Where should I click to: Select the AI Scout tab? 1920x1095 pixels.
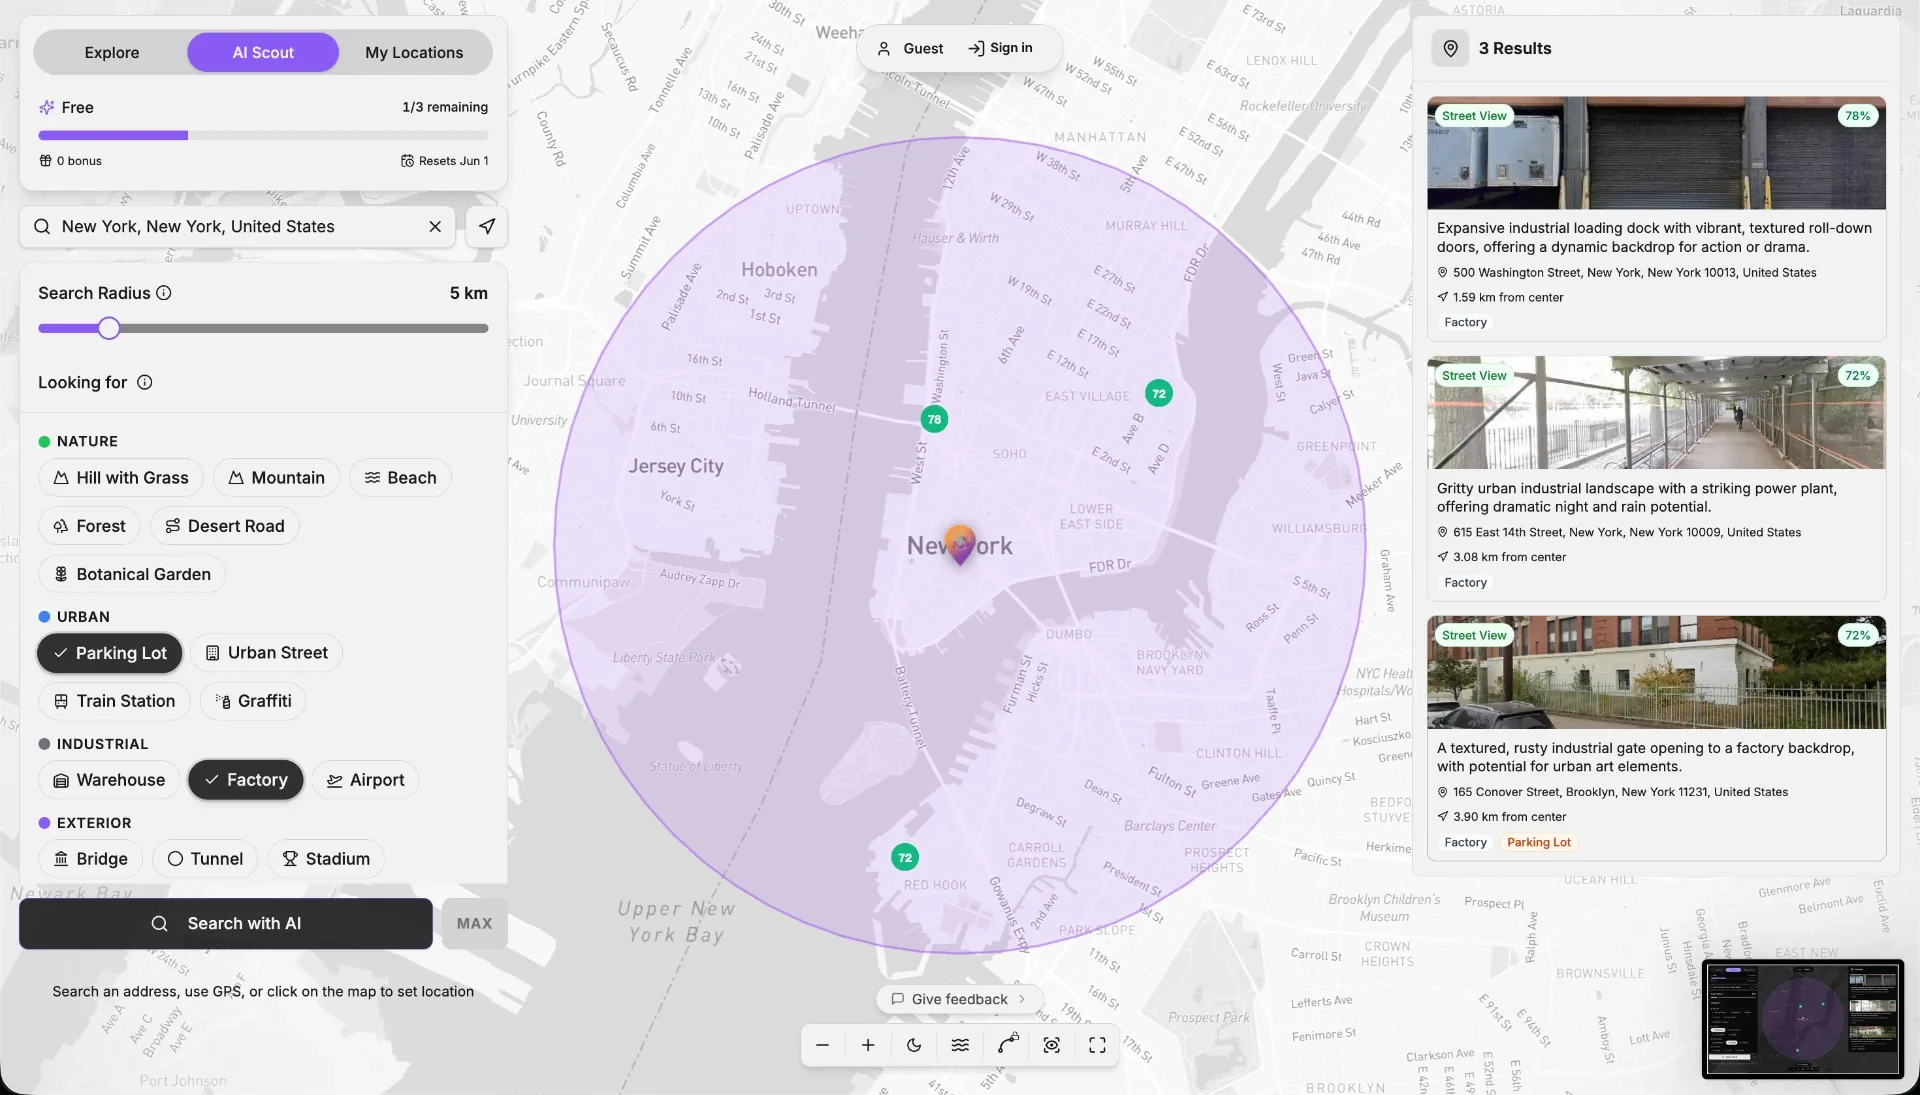[263, 53]
